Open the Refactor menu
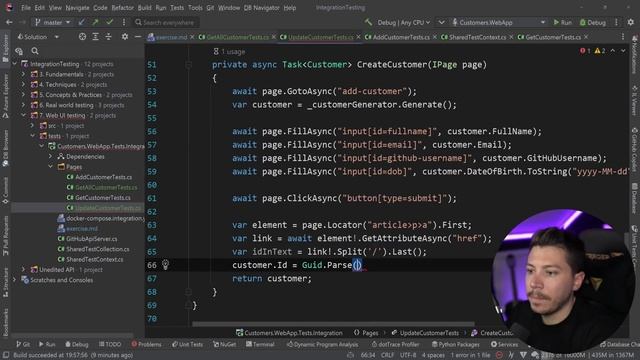The width and height of the screenshot is (640, 360). [x=122, y=8]
